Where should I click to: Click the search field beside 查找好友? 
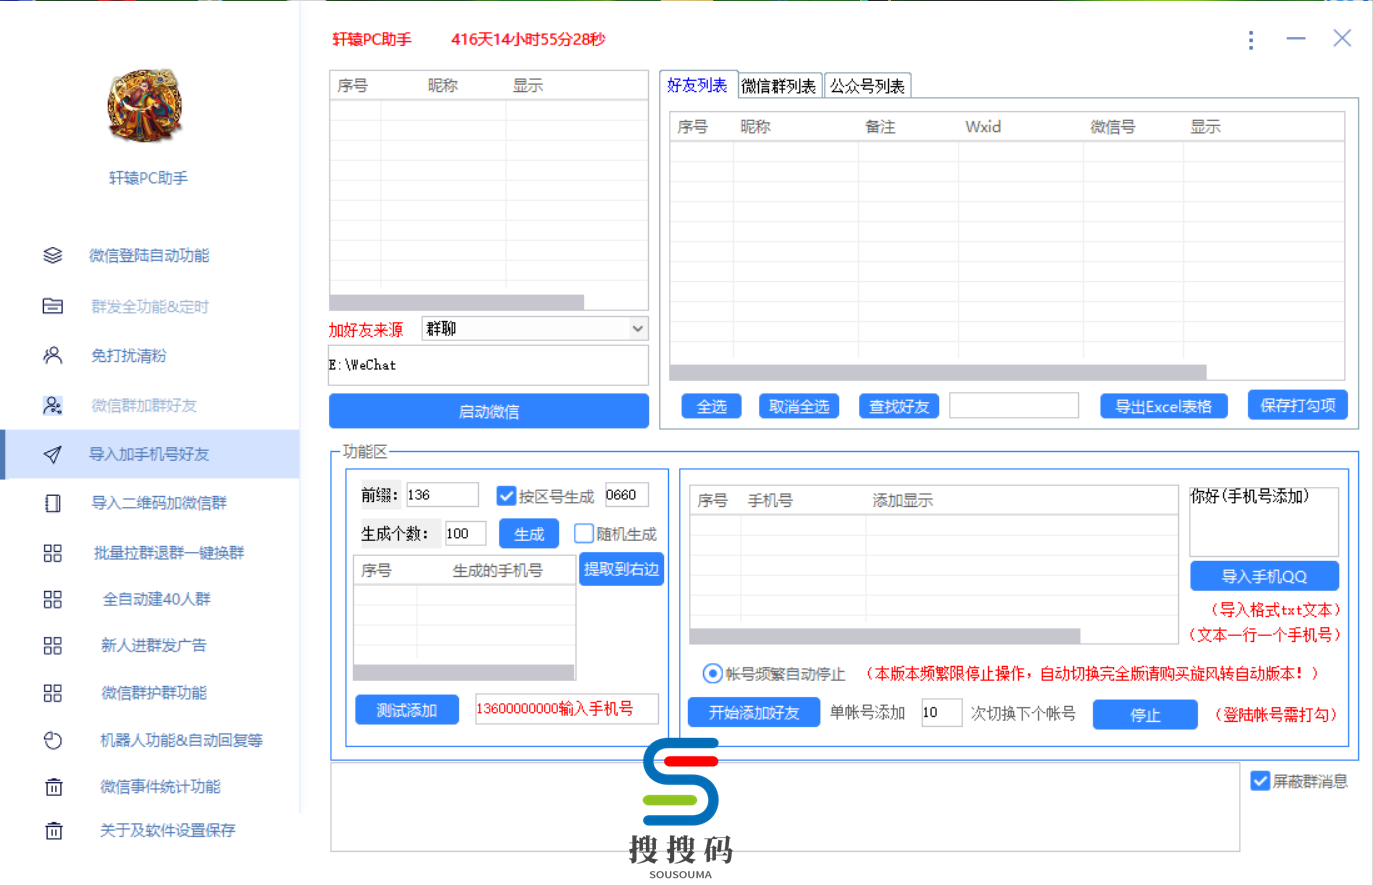(x=1014, y=405)
